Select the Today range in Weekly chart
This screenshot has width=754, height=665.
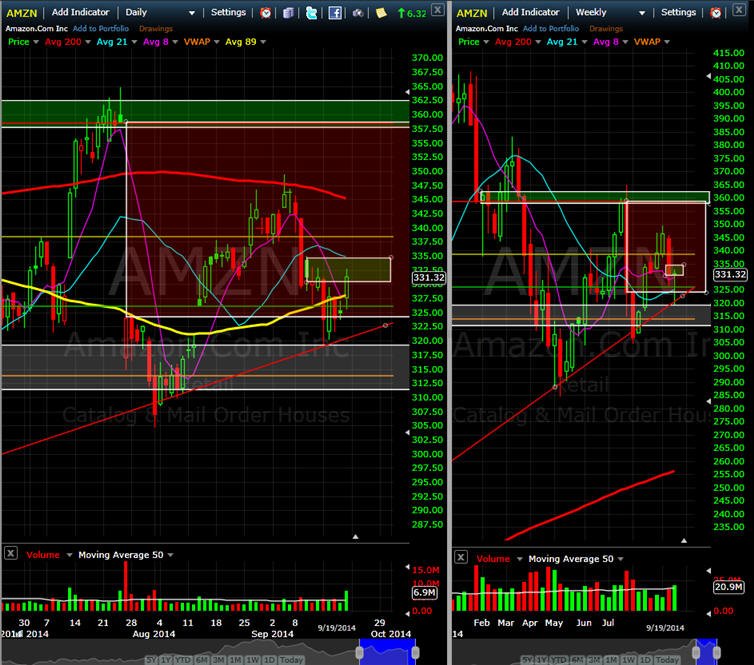click(x=668, y=660)
